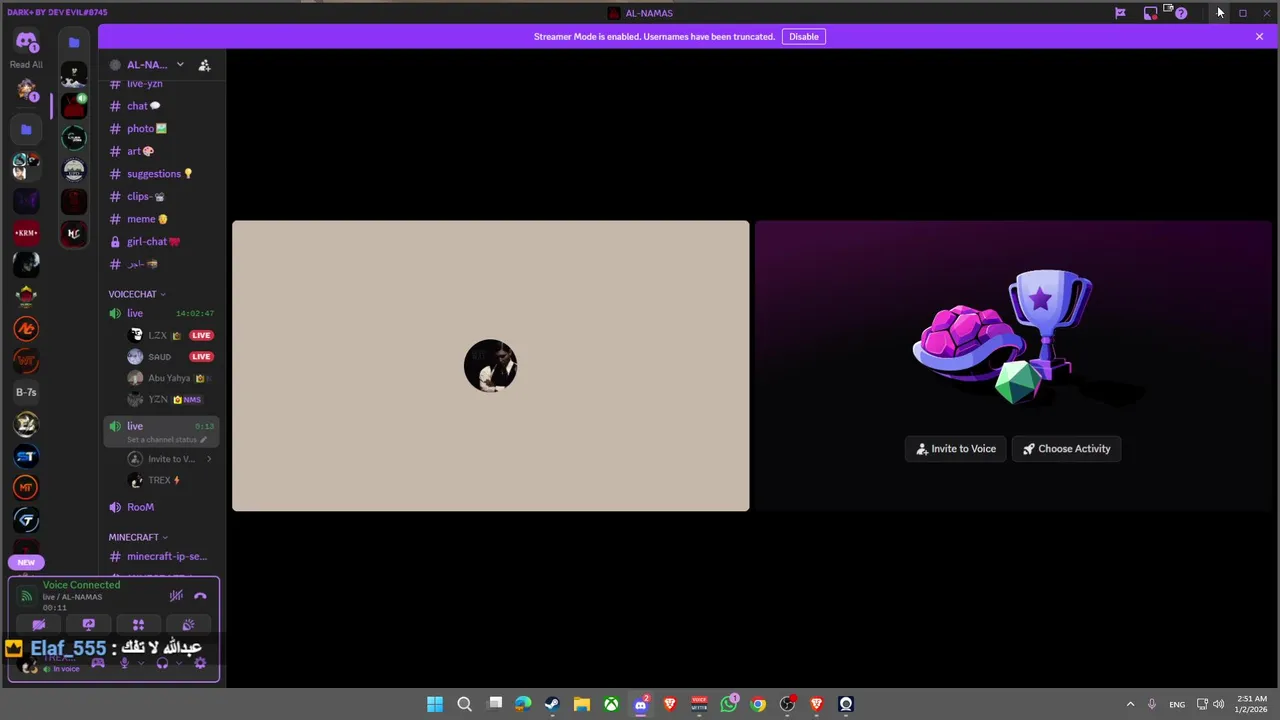
Task: Open the photo text channel
Action: click(x=161, y=128)
